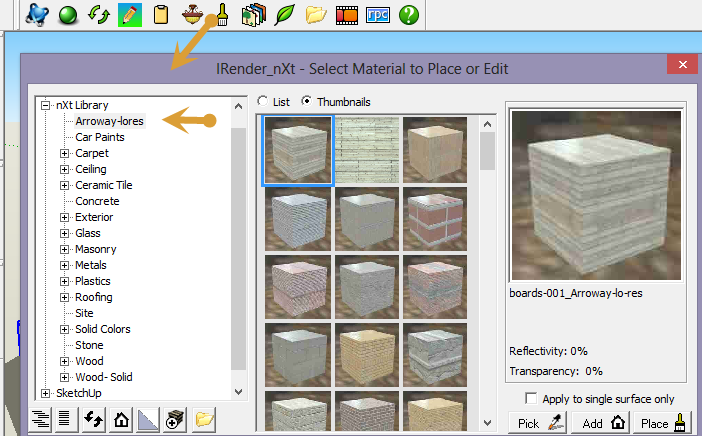Open the paintbrush materials tool
This screenshot has width=702, height=436.
click(222, 14)
